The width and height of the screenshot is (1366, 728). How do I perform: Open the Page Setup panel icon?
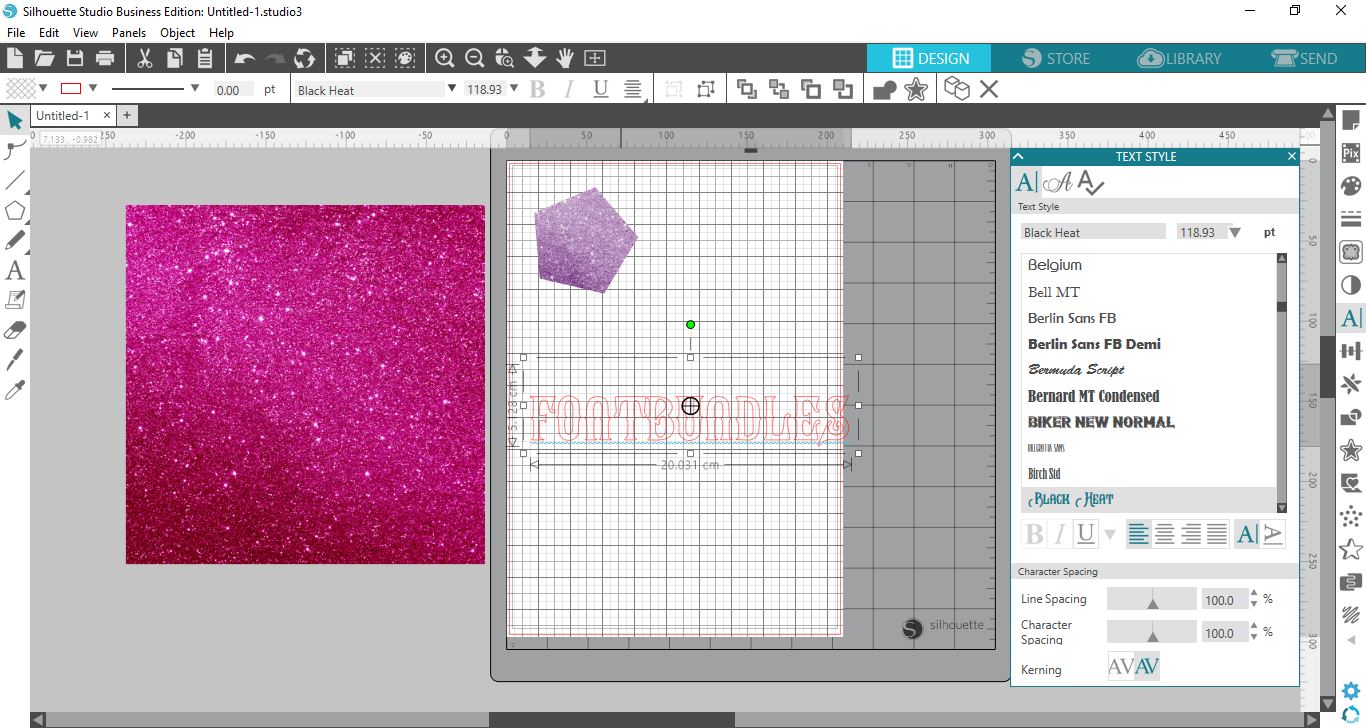(x=1351, y=120)
